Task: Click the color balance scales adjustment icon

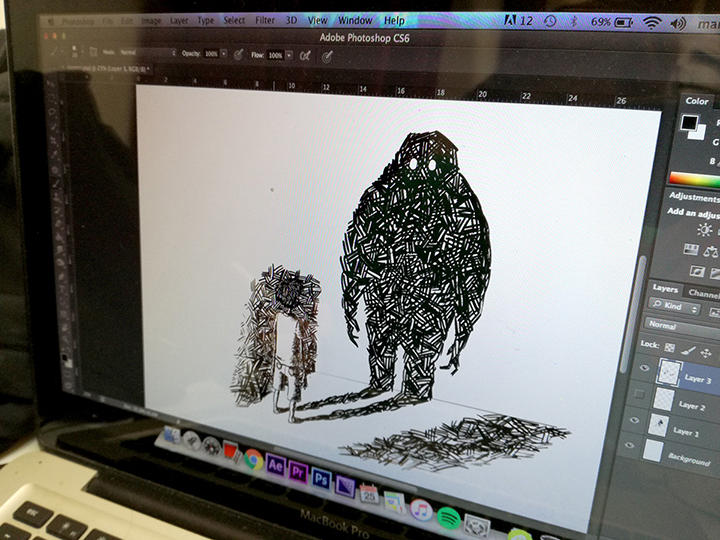Action: pos(711,251)
